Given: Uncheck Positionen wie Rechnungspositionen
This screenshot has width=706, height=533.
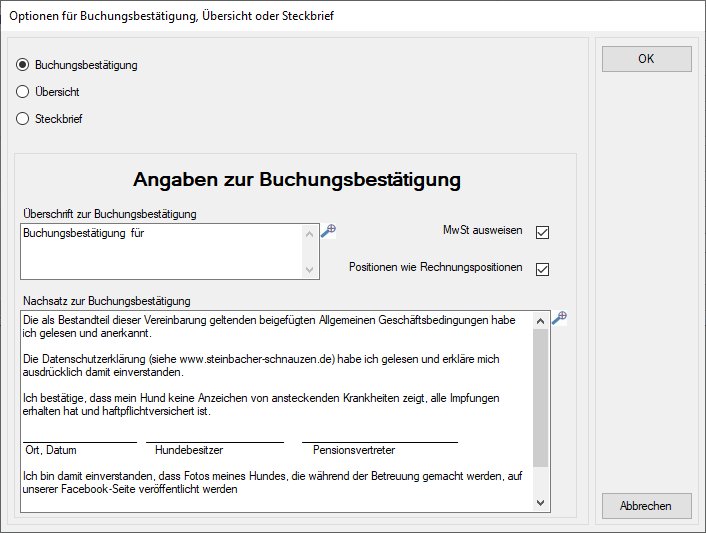Looking at the screenshot, I should 543,269.
